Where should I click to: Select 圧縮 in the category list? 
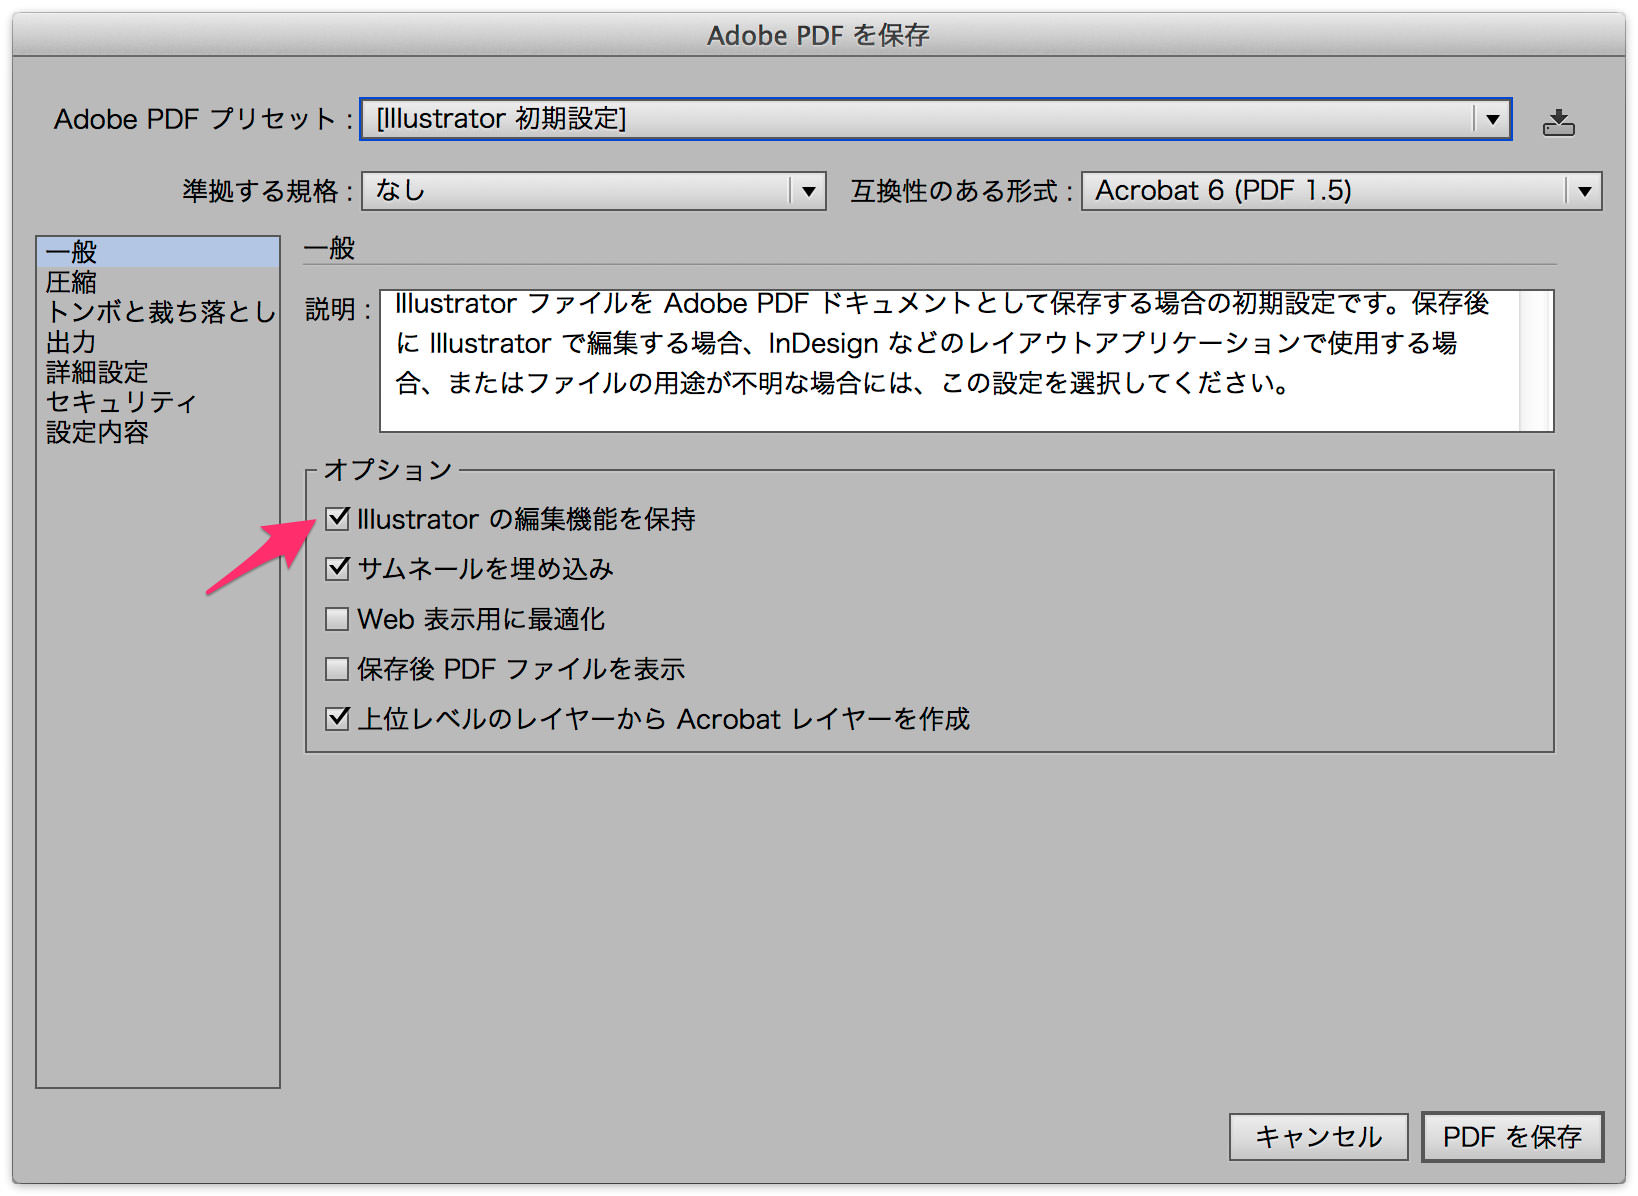click(x=157, y=282)
